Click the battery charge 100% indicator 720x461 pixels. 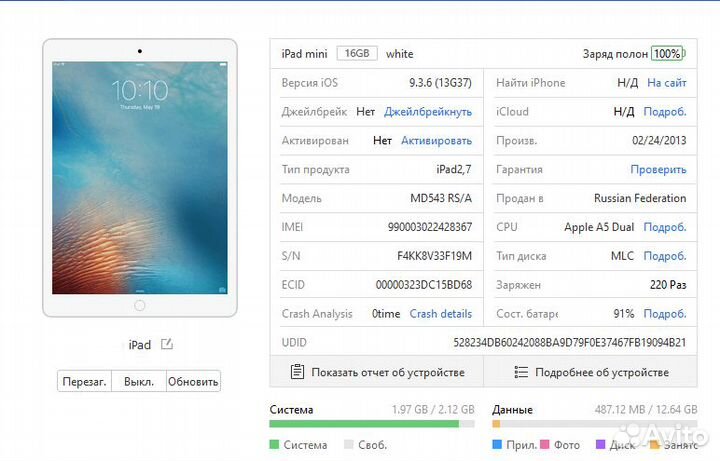coord(668,54)
